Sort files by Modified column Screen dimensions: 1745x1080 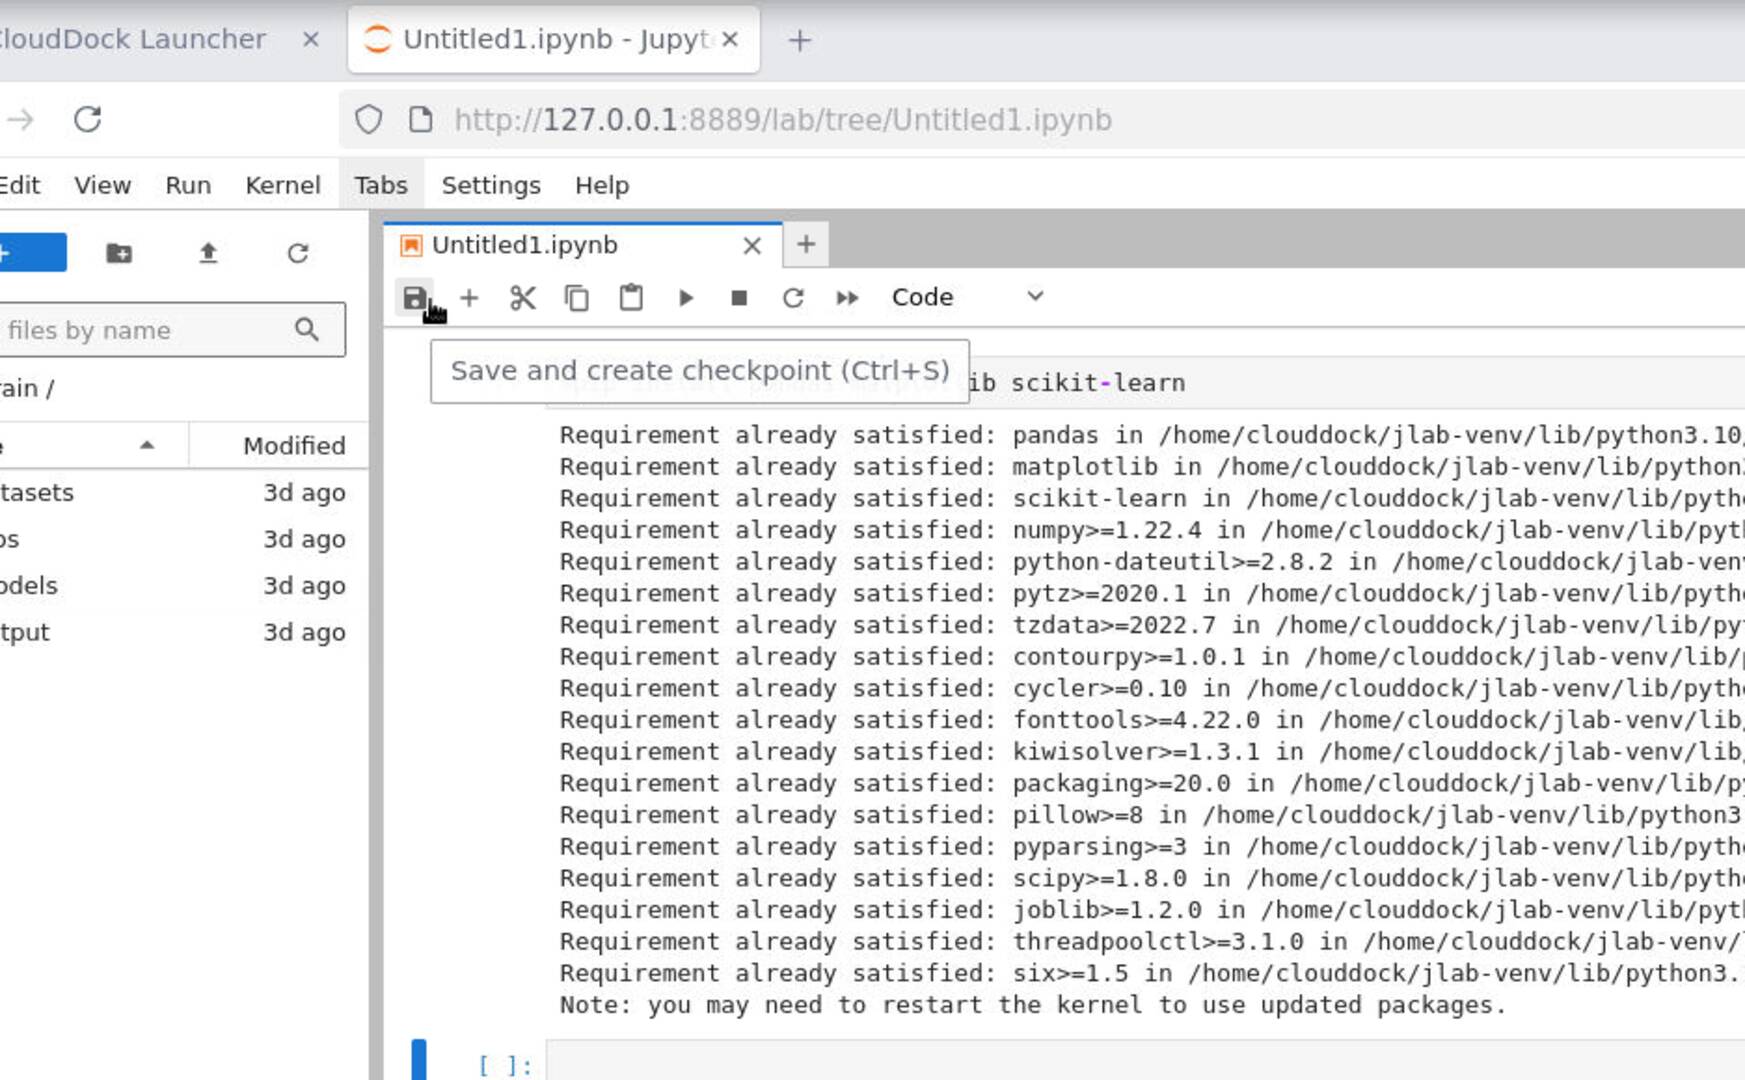[293, 446]
